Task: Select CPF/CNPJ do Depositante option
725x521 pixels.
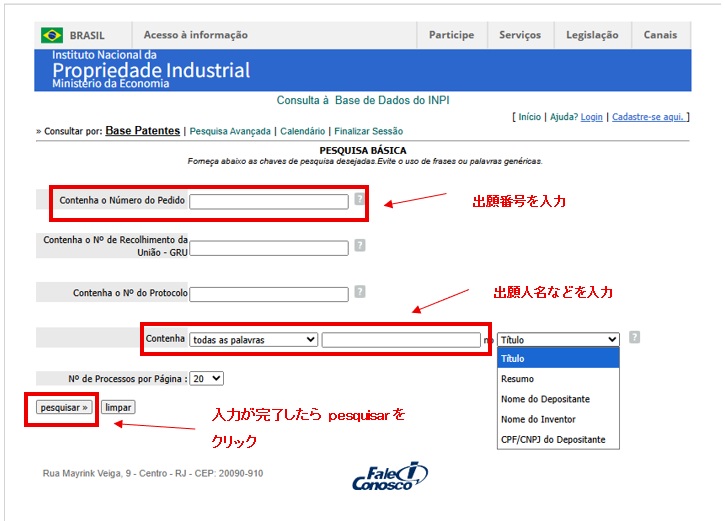Action: point(558,440)
